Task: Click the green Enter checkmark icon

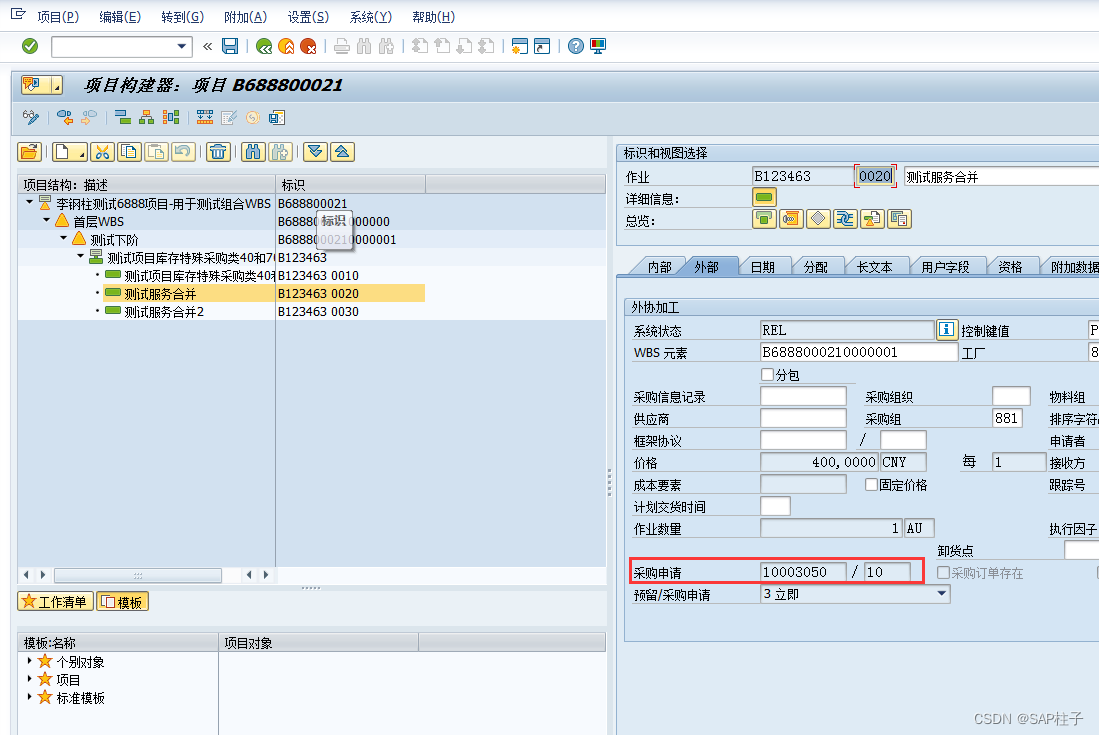Action: (30, 46)
